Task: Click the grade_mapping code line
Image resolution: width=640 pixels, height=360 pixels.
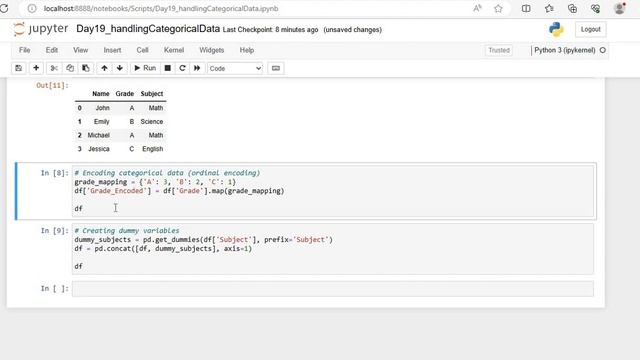Action: coord(155,182)
